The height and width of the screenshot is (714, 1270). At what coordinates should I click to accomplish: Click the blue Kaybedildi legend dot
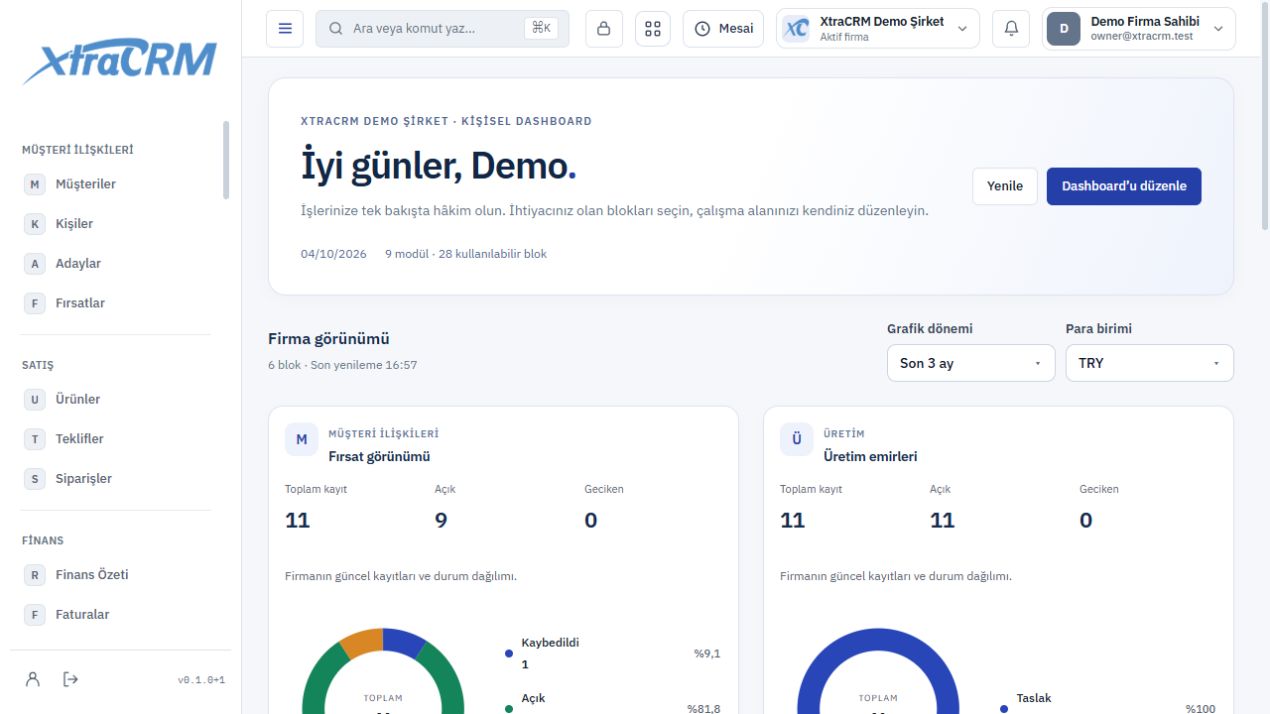(x=509, y=654)
